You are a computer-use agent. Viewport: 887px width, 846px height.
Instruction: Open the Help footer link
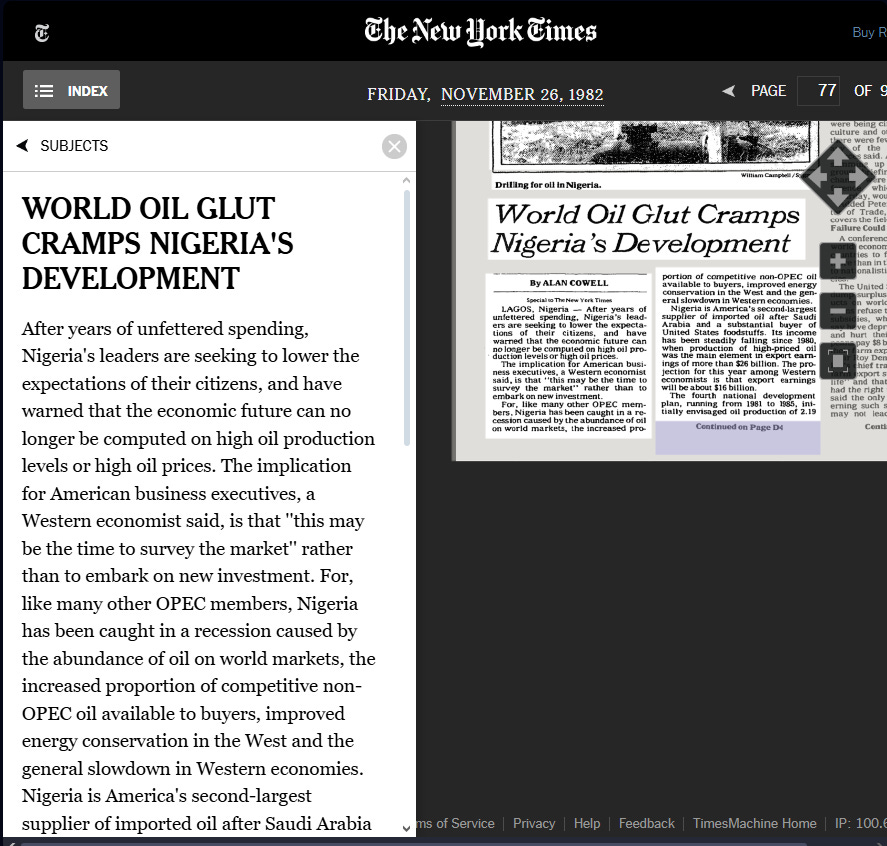click(x=587, y=823)
